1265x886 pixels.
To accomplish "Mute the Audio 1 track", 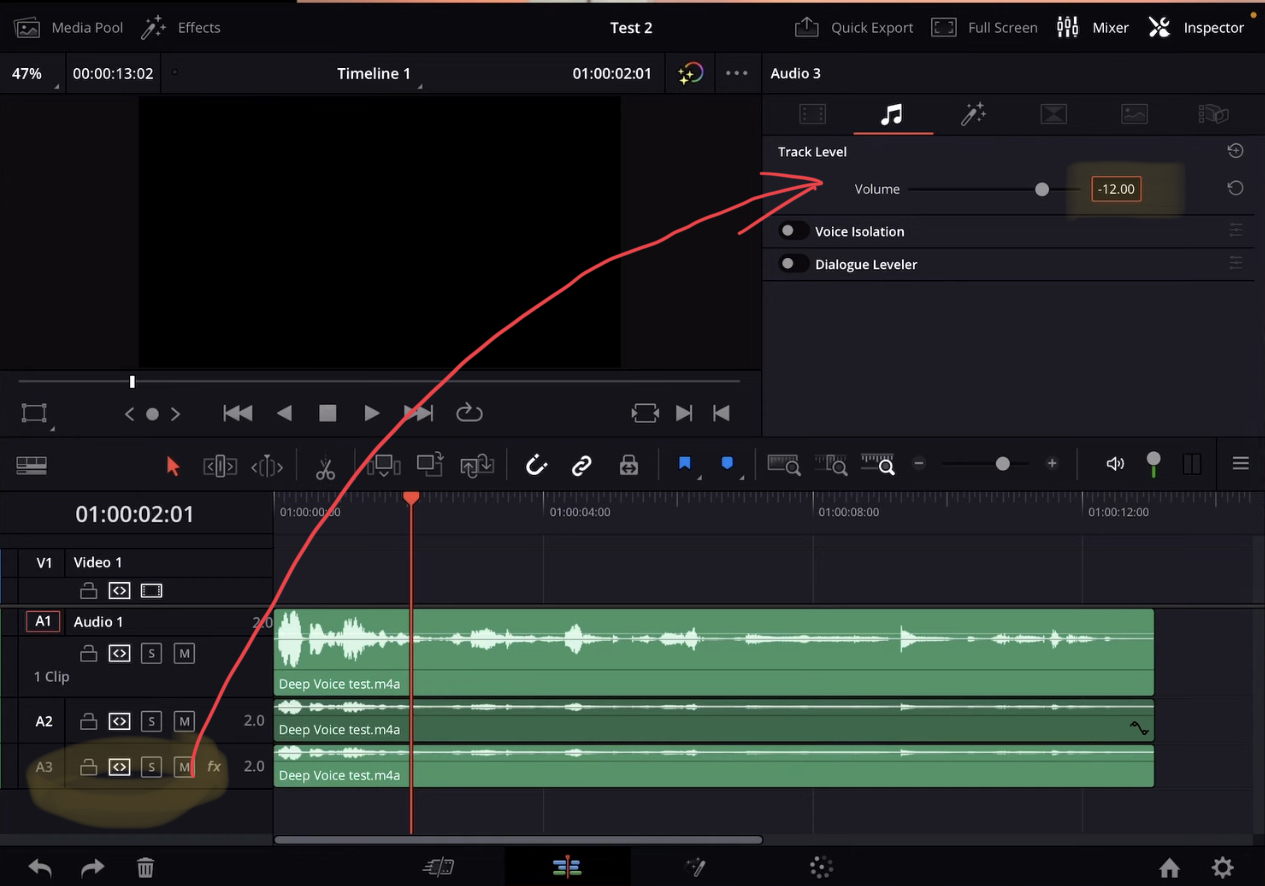I will point(184,653).
